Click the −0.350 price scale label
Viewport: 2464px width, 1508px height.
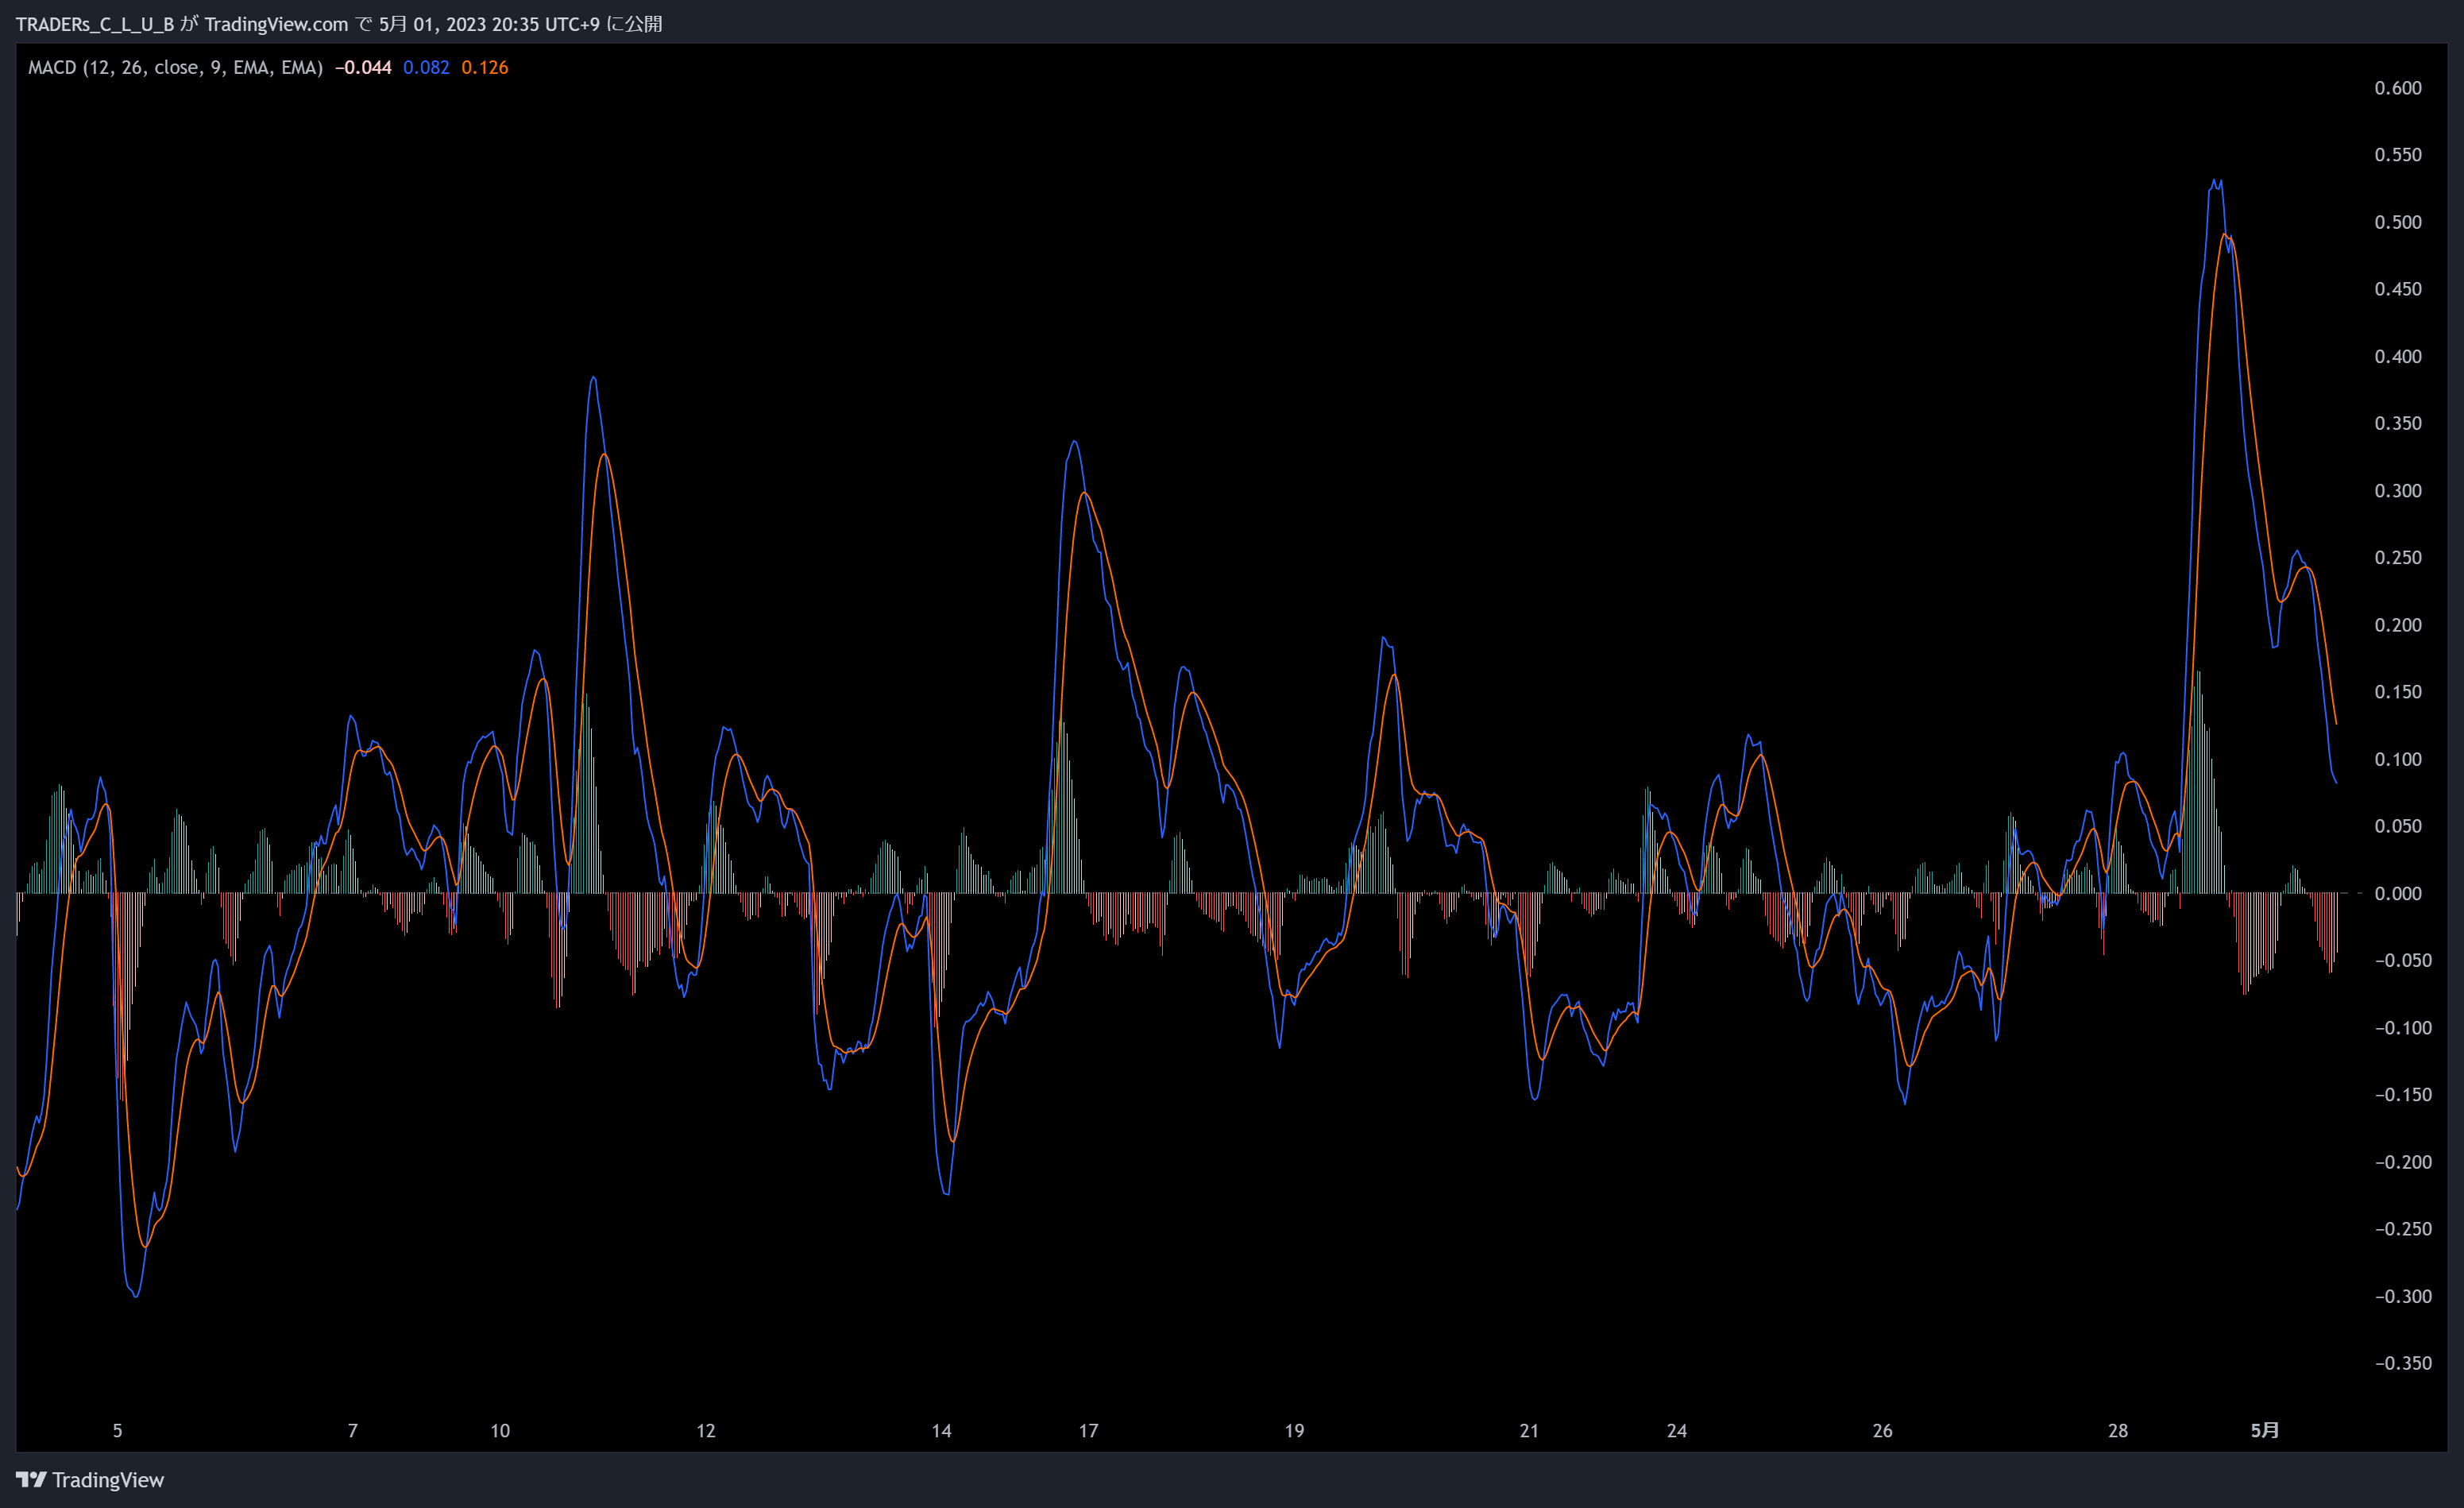(x=2403, y=1364)
